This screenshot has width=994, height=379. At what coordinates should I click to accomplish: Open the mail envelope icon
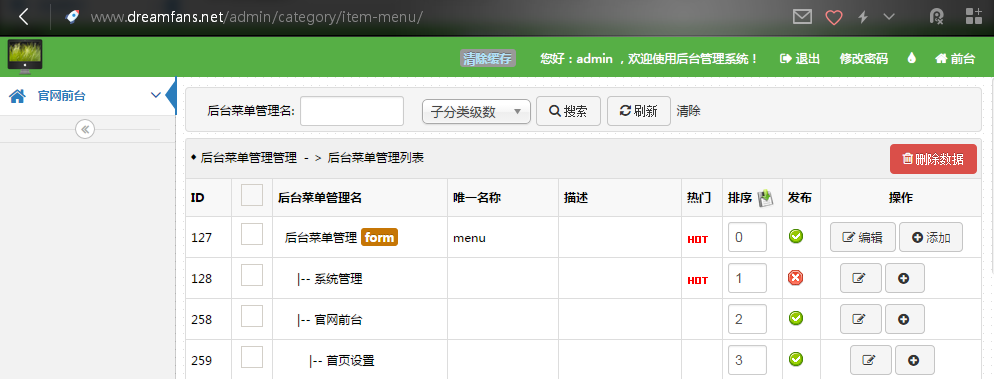[x=803, y=17]
